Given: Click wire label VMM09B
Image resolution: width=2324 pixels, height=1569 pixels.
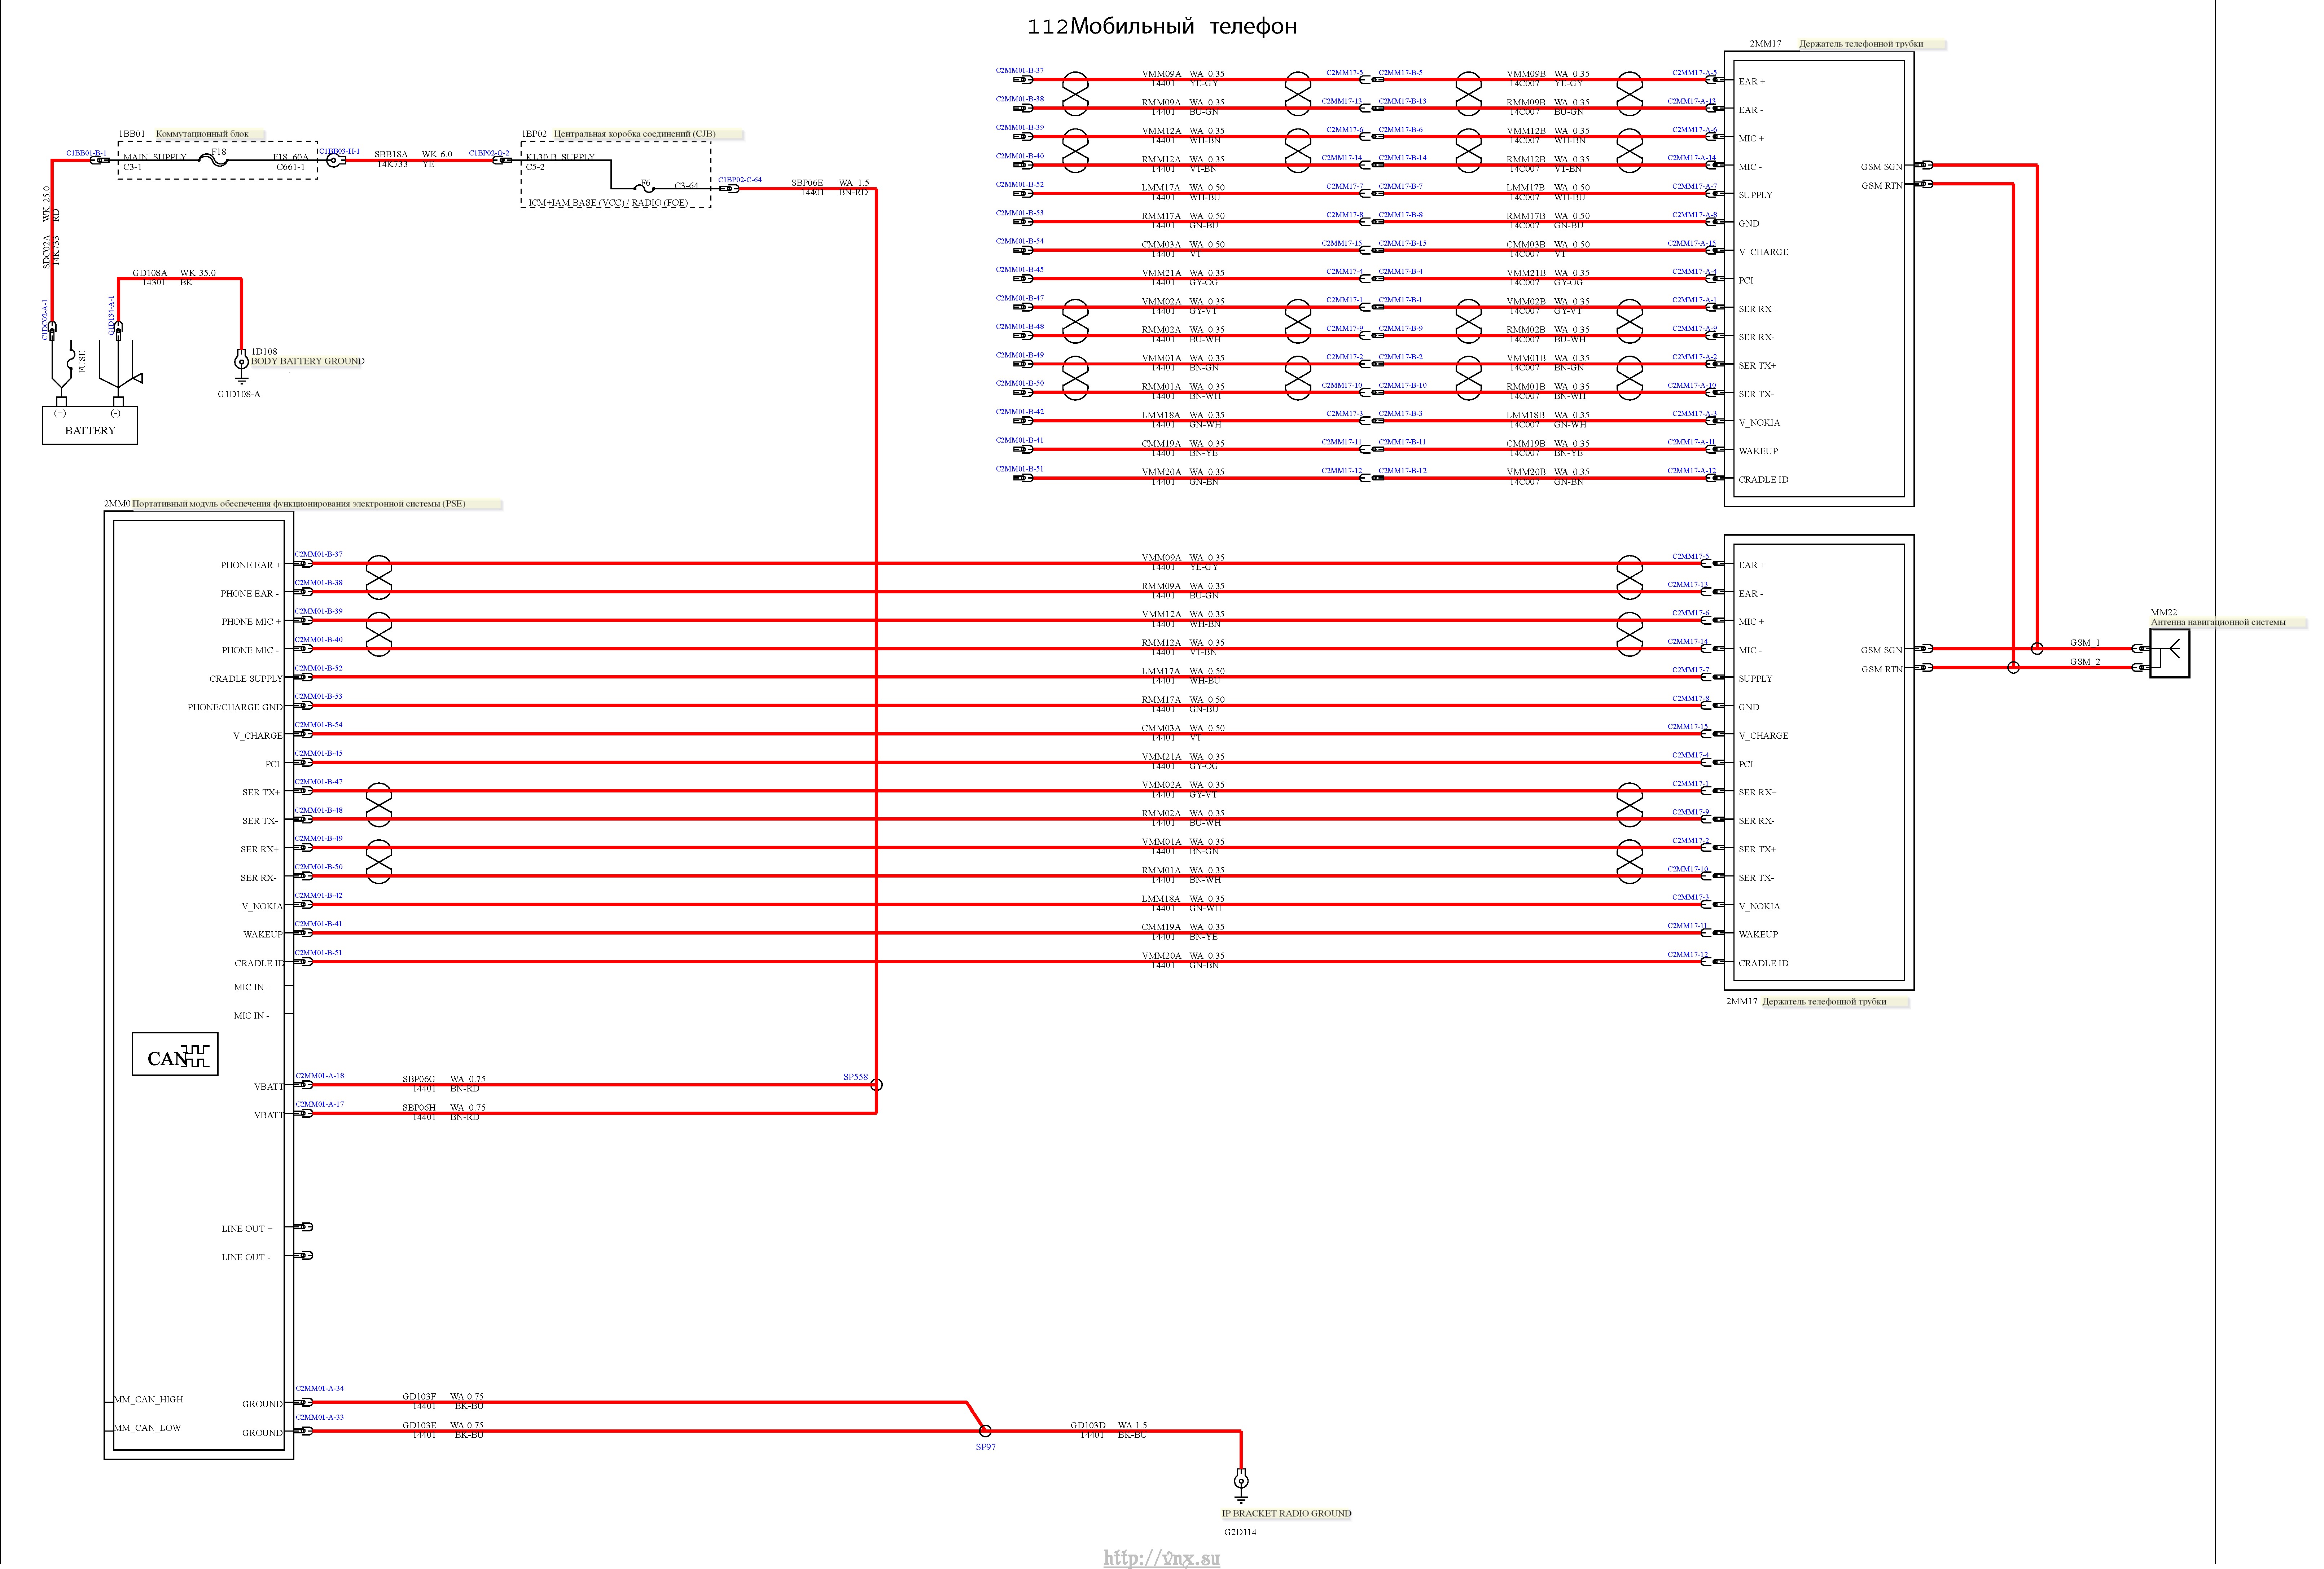Looking at the screenshot, I should (x=1526, y=74).
